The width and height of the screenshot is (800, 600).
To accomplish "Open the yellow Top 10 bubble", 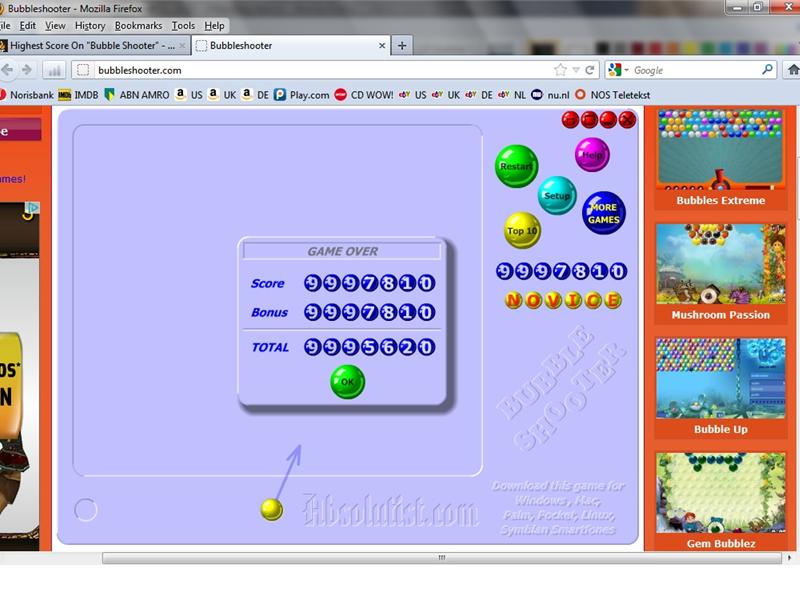I will [x=522, y=231].
